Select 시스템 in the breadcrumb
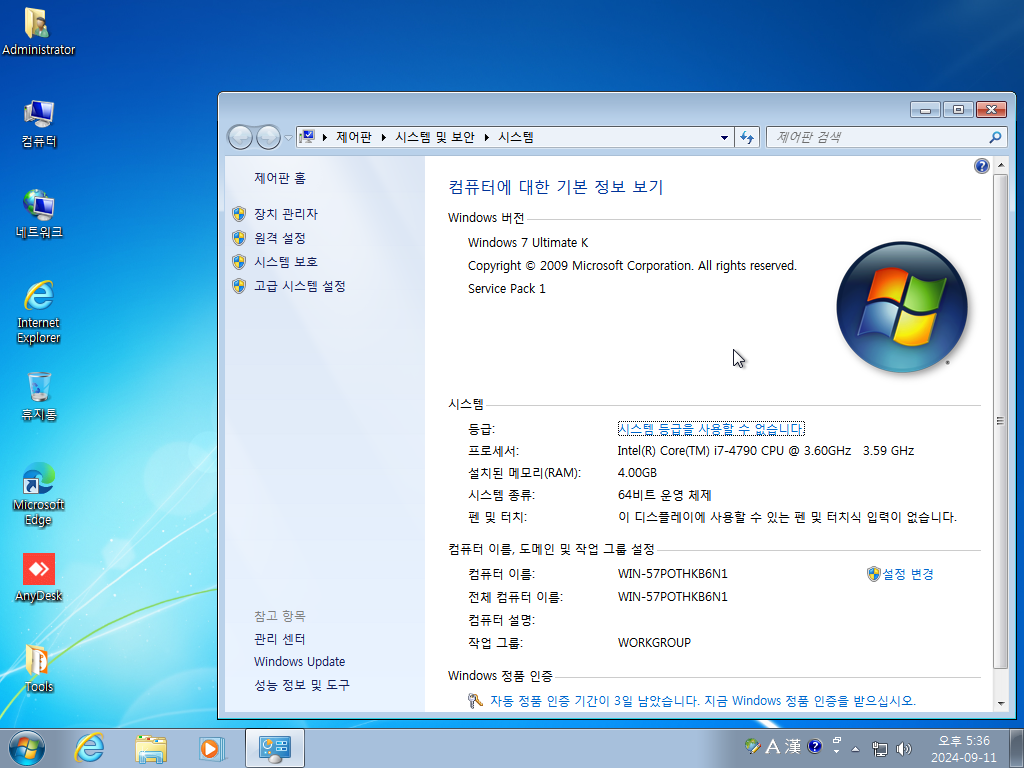 click(x=516, y=137)
